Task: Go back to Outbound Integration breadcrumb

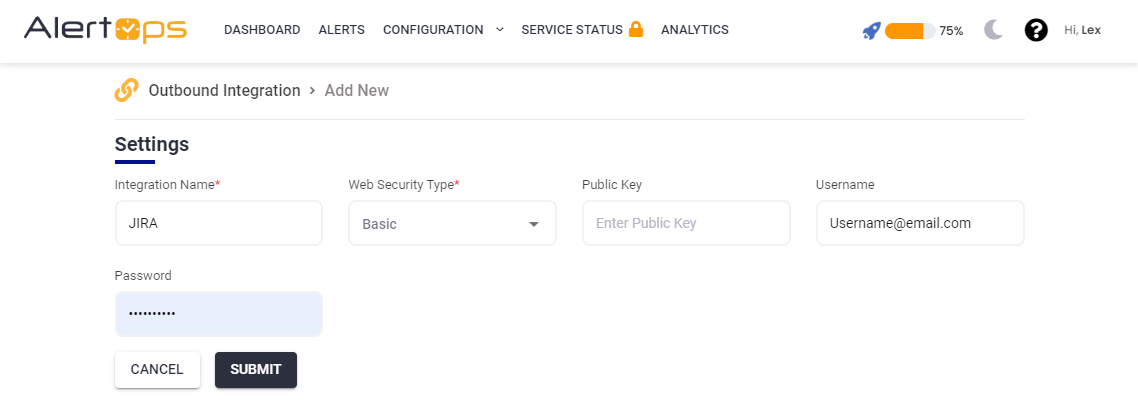Action: pyautogui.click(x=224, y=90)
